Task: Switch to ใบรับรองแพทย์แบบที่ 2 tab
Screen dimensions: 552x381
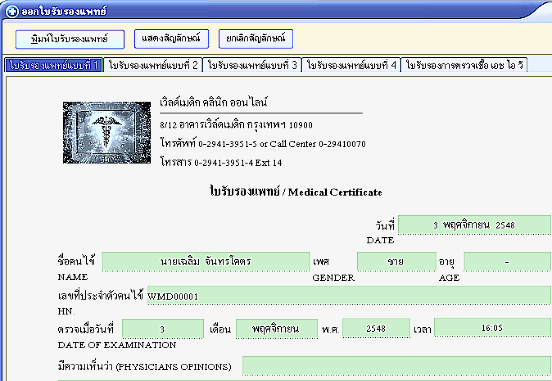Action: click(x=153, y=65)
